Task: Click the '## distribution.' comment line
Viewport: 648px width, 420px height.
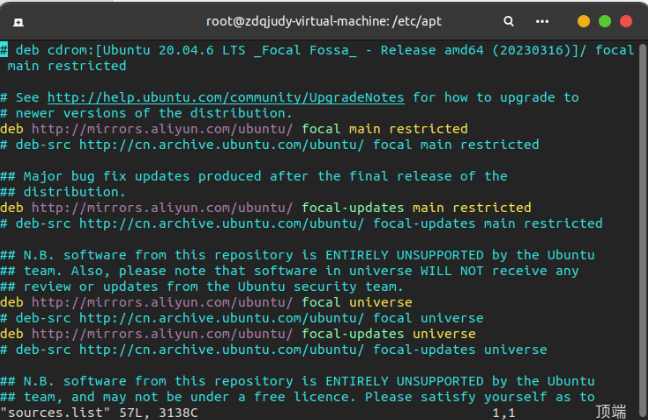Action: click(x=62, y=192)
